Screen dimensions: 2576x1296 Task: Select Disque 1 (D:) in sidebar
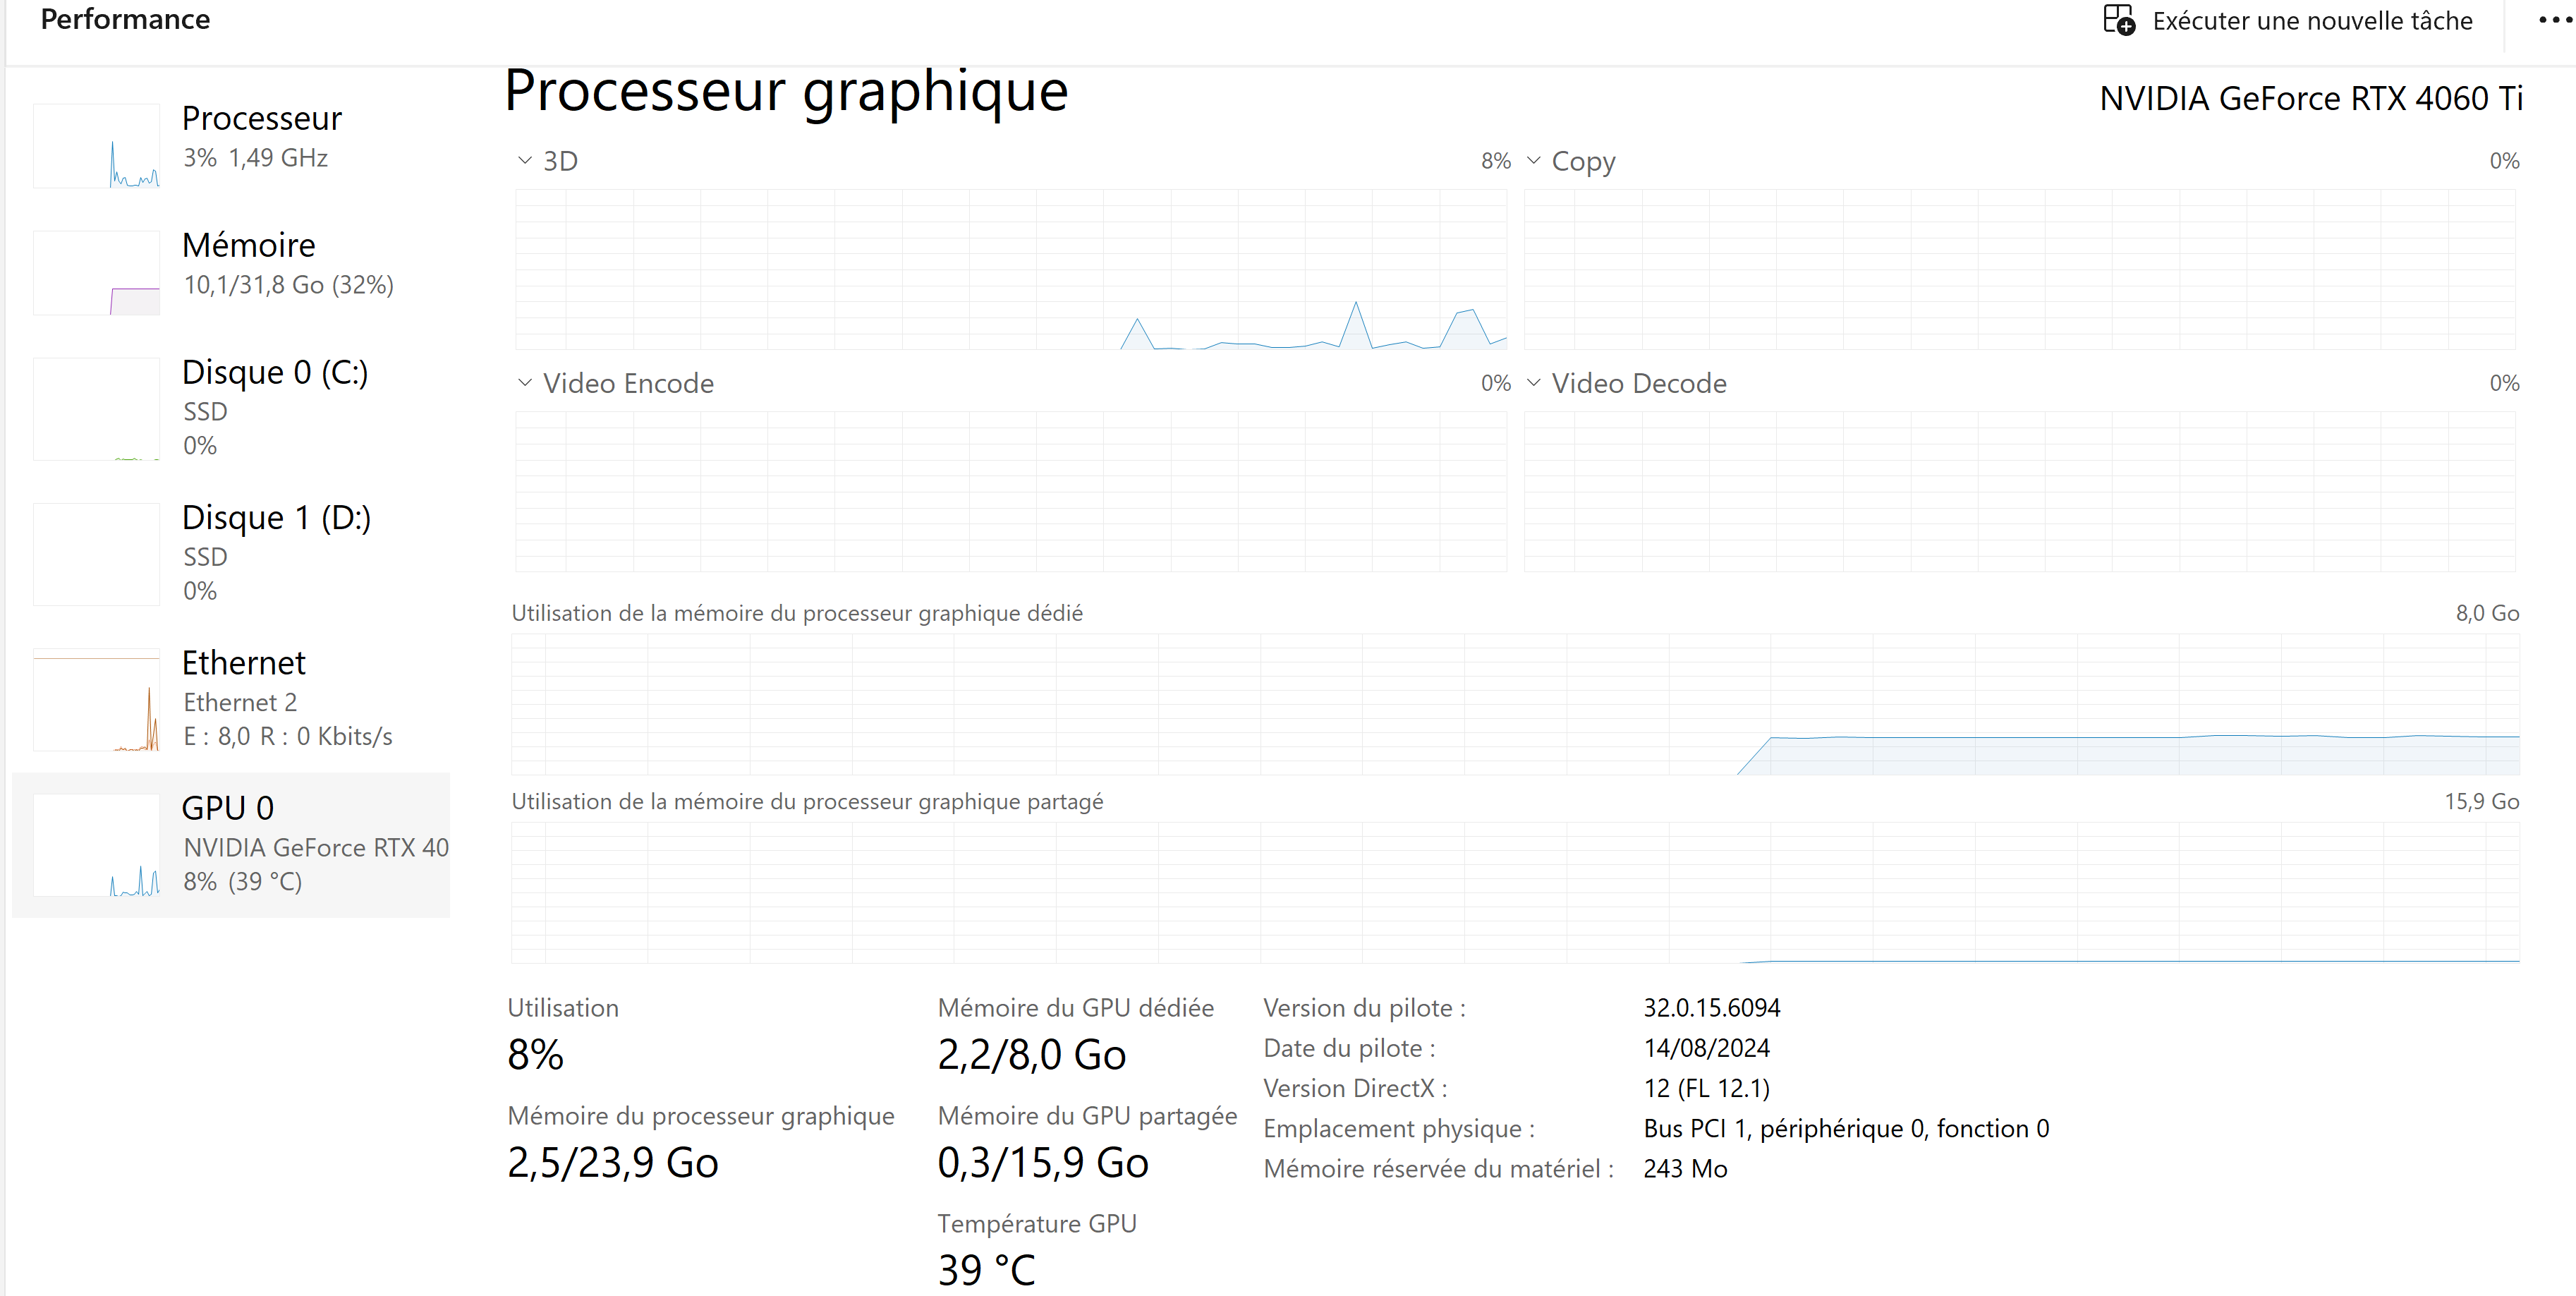(x=276, y=518)
